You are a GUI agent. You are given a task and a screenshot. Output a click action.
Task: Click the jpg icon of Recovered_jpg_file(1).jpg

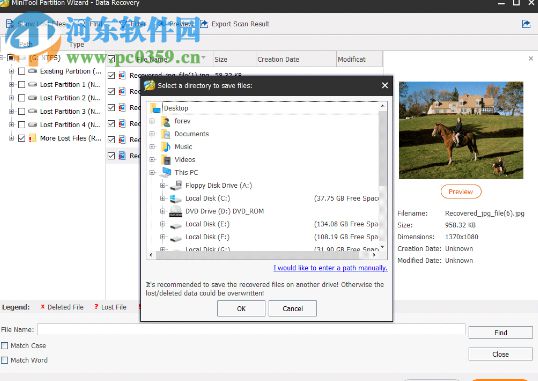pyautogui.click(x=122, y=75)
